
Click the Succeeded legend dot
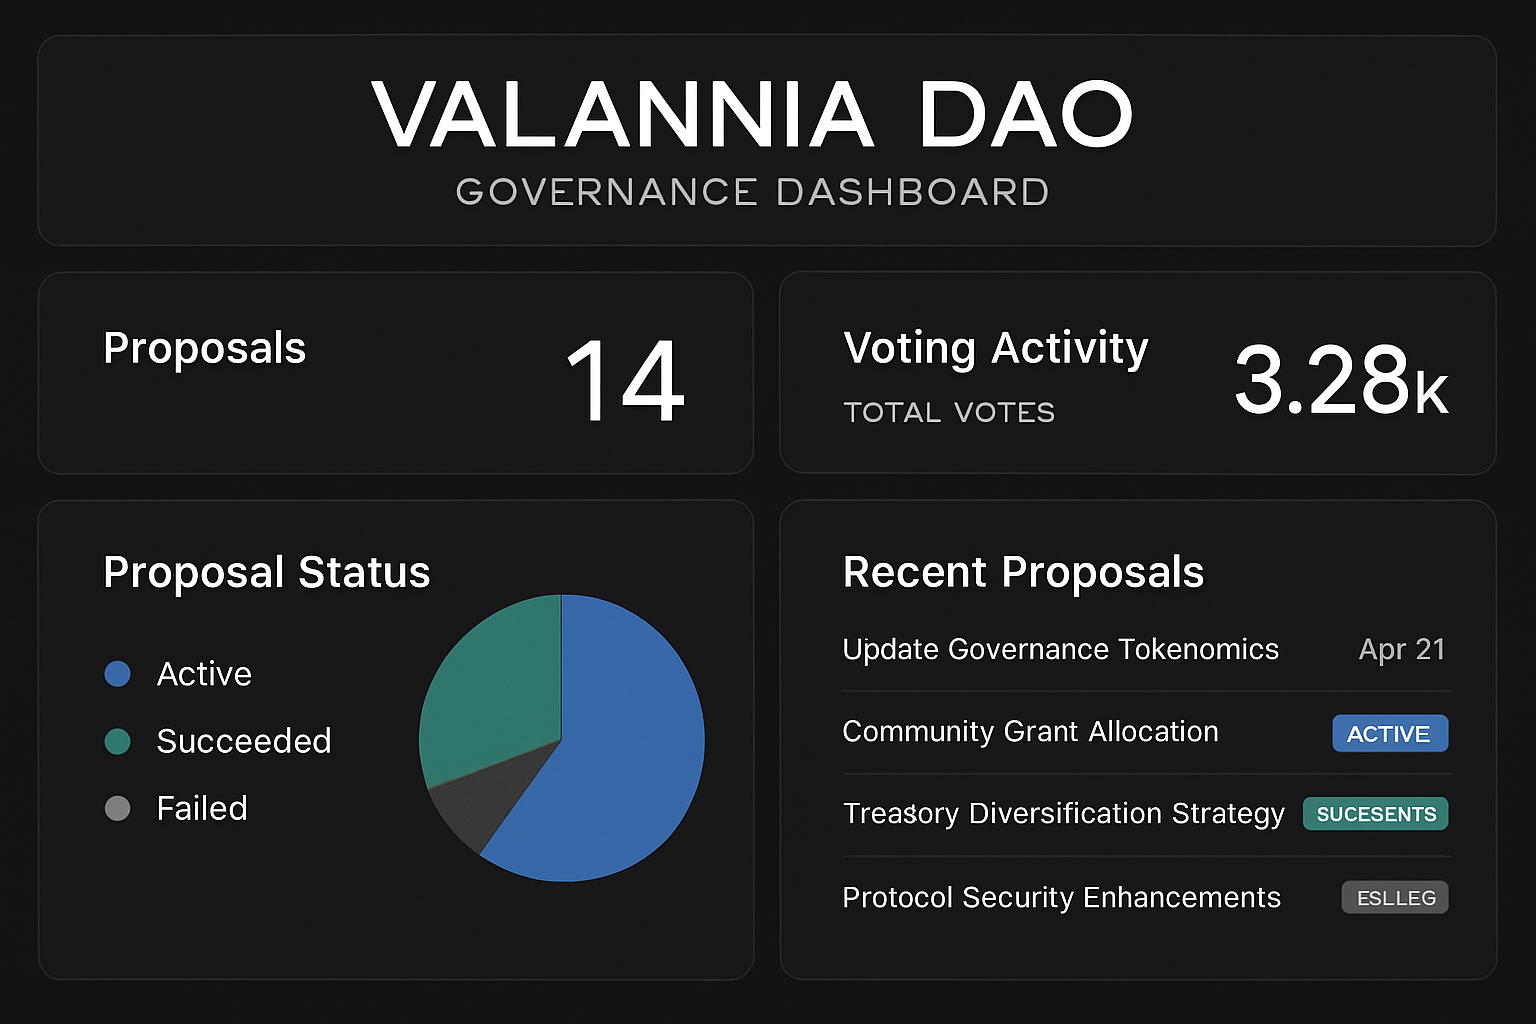pyautogui.click(x=117, y=741)
